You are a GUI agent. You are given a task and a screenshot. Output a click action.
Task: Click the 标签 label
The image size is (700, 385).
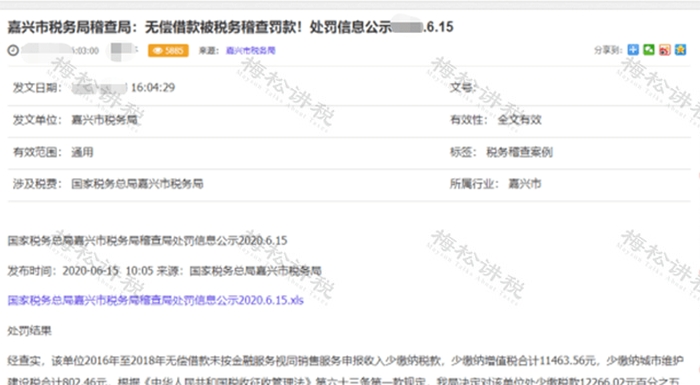point(463,152)
